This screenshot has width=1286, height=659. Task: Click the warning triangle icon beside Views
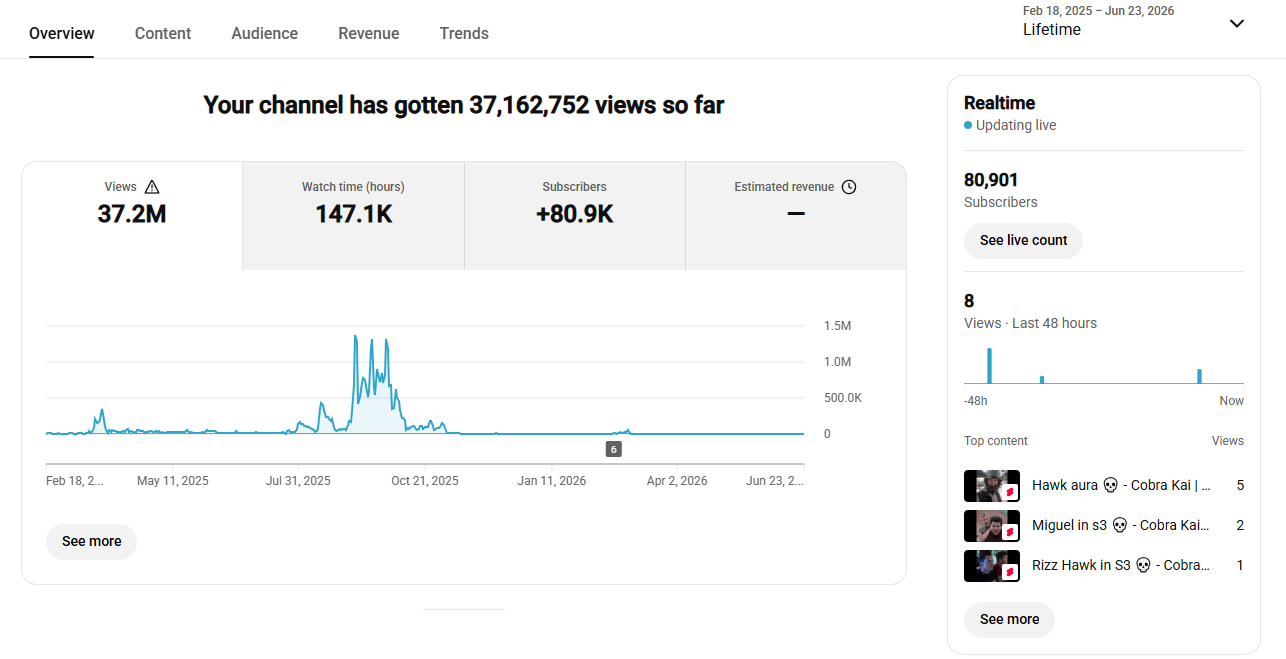point(152,187)
